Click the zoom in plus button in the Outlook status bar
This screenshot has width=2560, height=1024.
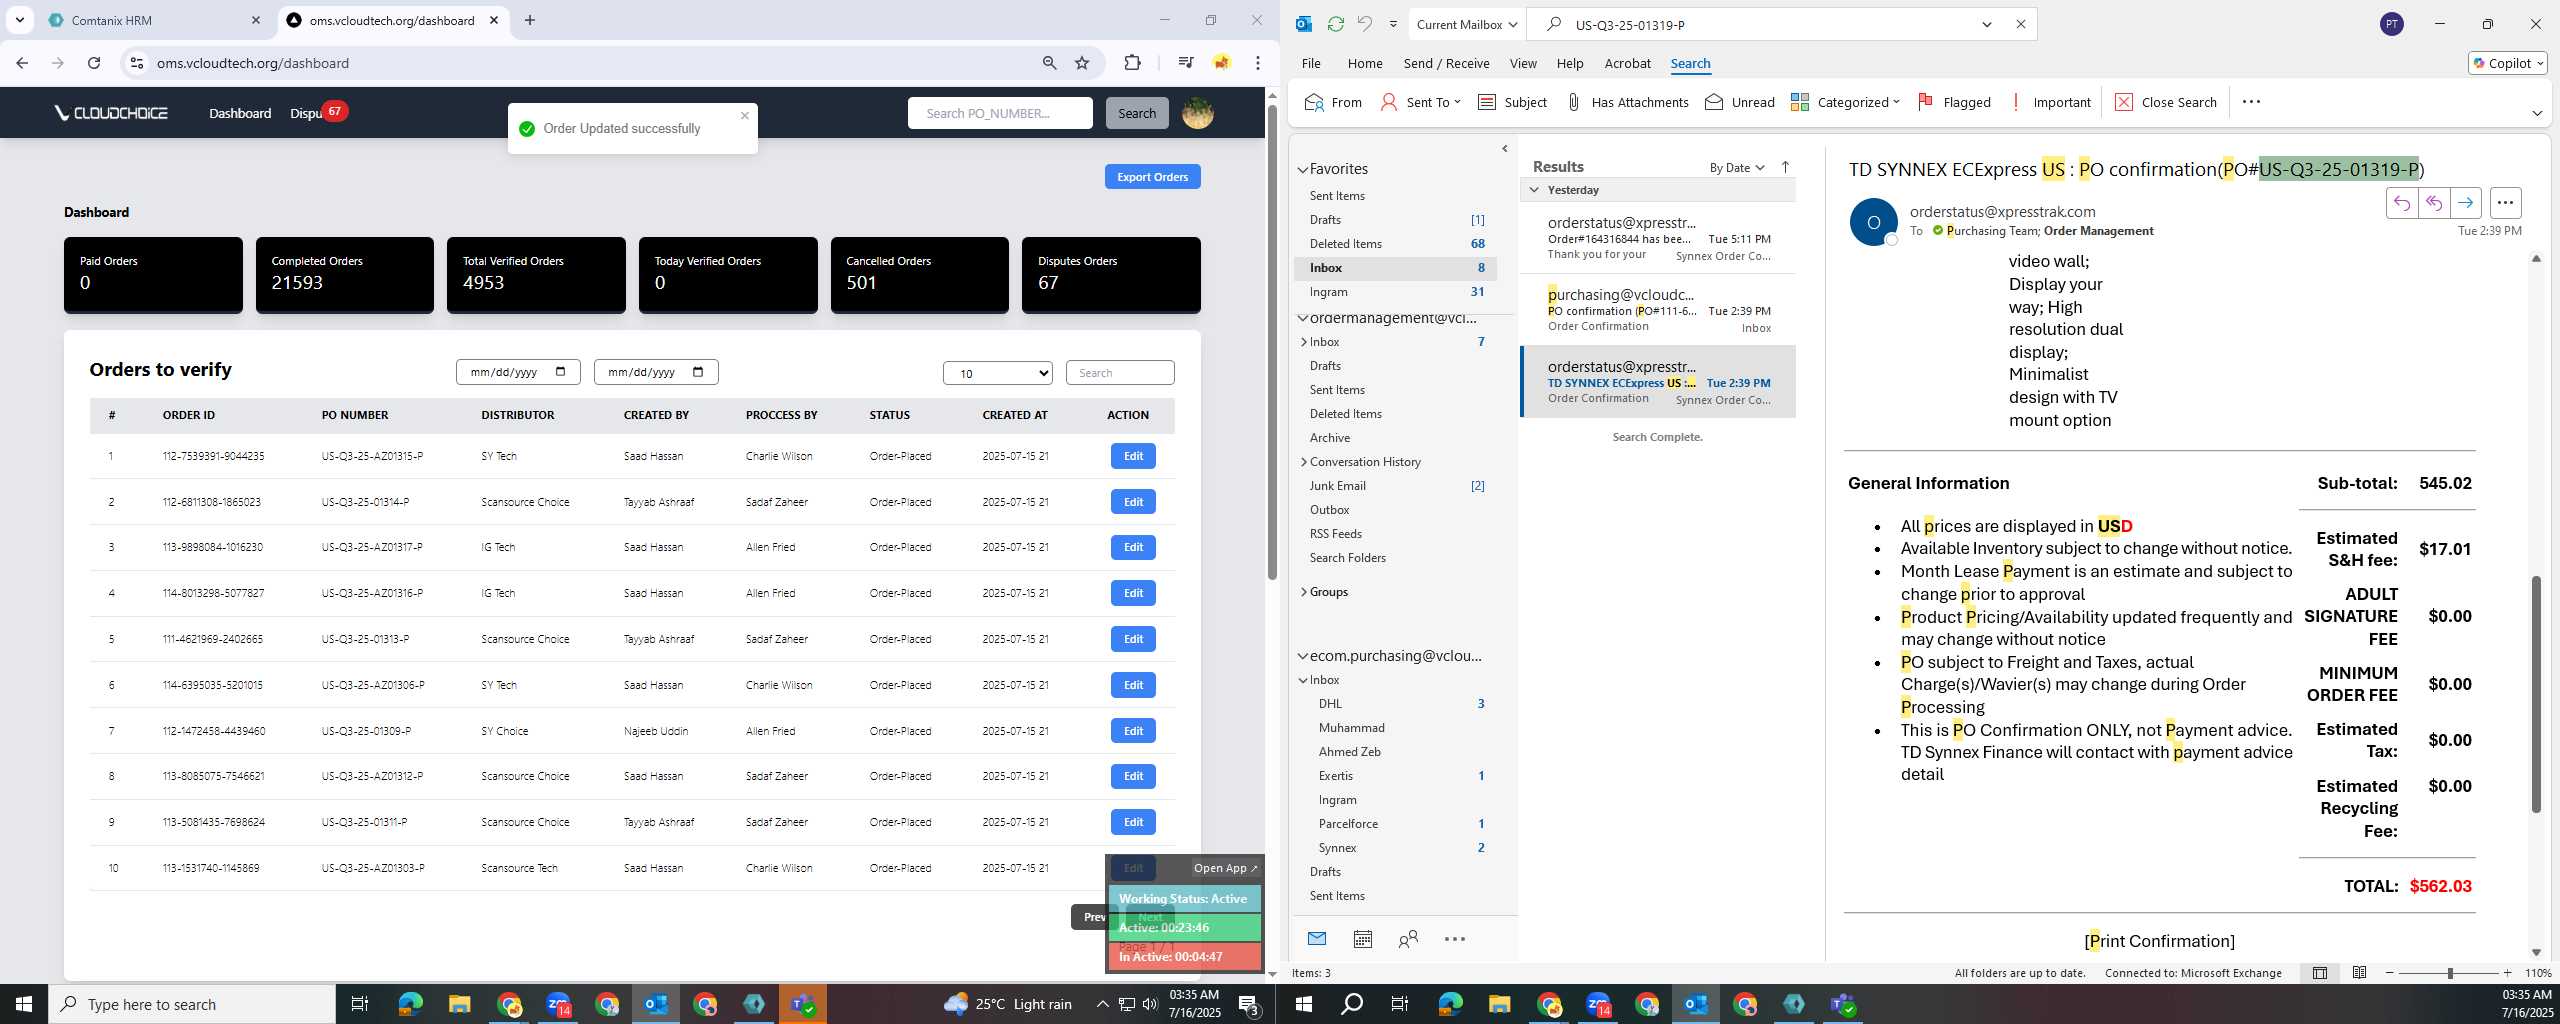[x=2507, y=973]
